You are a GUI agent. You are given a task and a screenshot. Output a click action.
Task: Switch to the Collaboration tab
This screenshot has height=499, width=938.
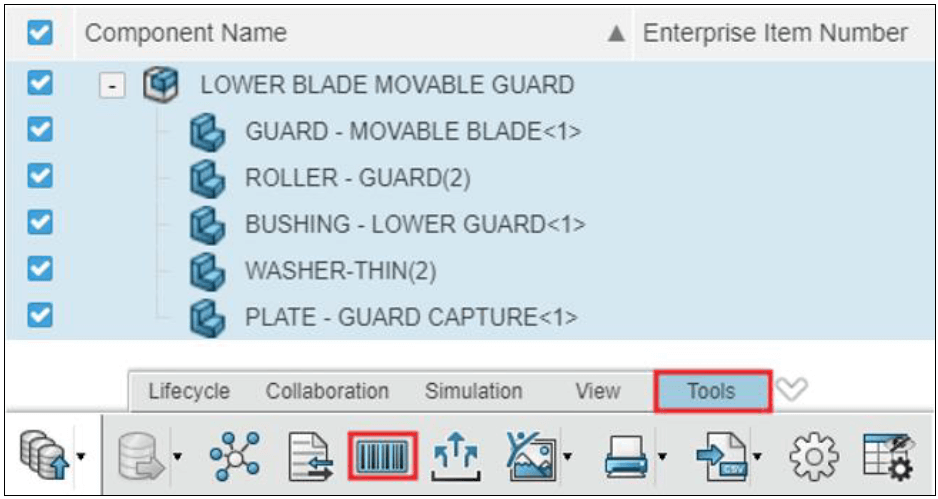pos(327,391)
